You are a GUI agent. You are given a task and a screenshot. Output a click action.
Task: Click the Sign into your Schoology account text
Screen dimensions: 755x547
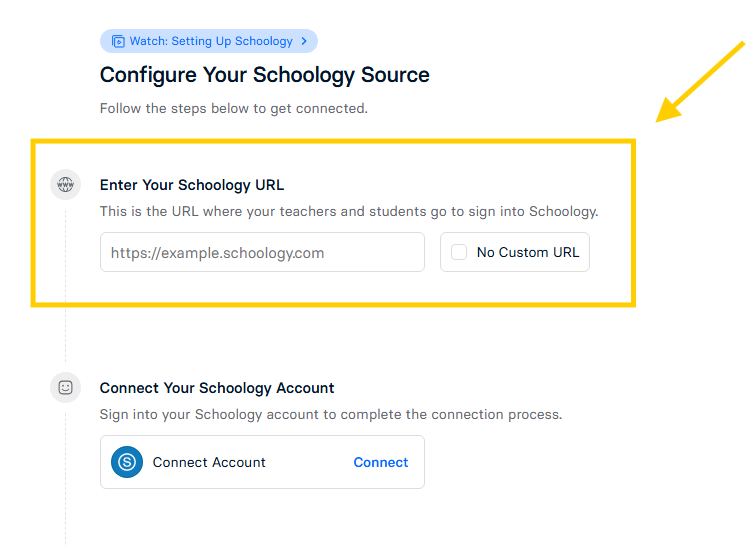click(331, 415)
